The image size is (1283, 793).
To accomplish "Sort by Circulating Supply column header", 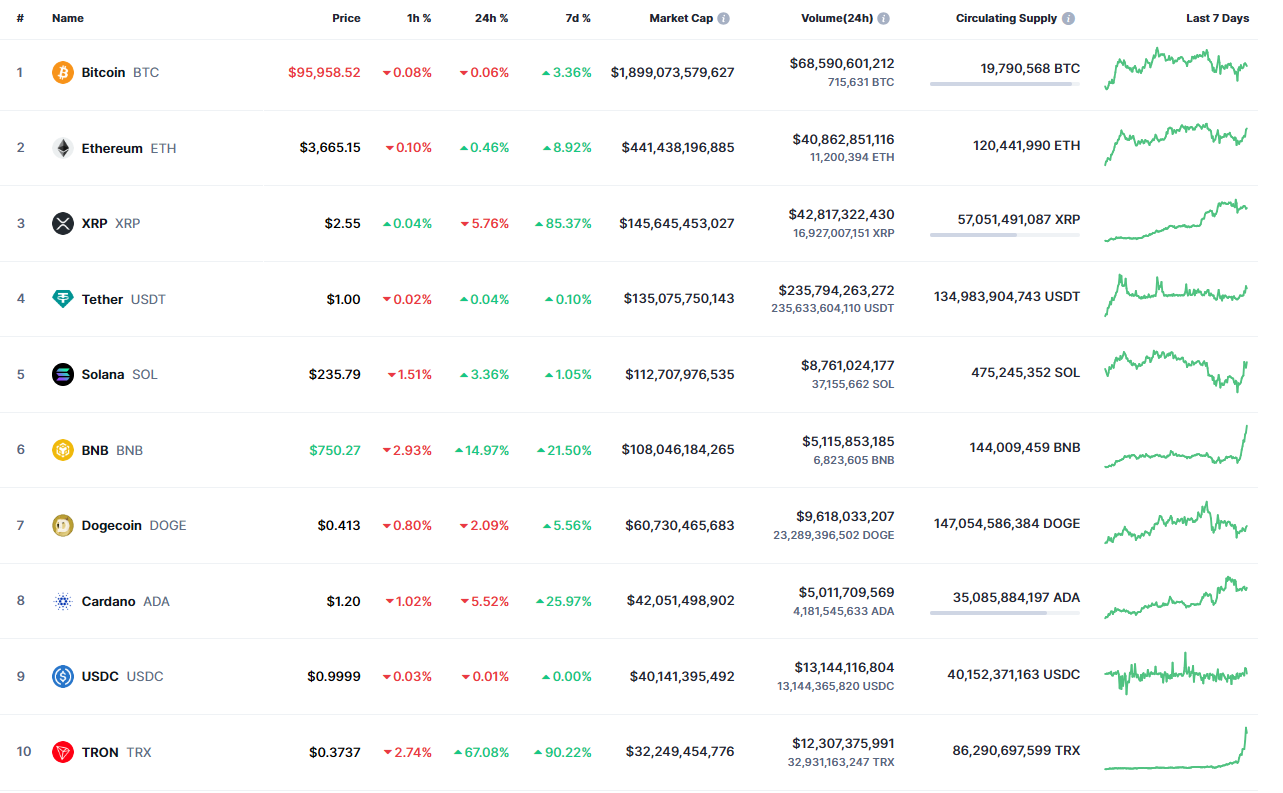I will (1006, 19).
